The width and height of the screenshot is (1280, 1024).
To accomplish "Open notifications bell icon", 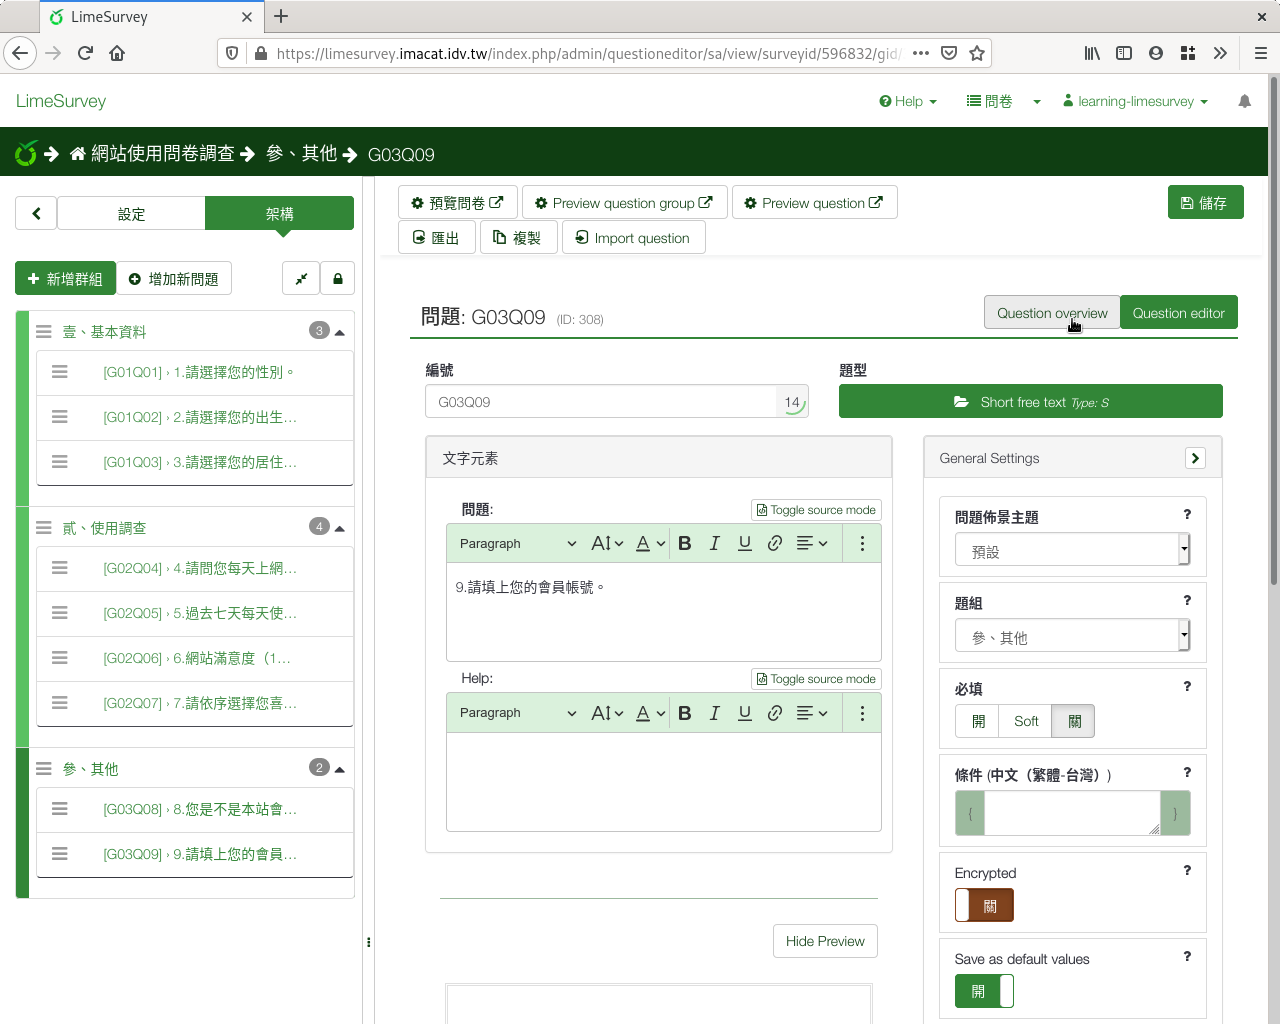I will click(x=1244, y=101).
